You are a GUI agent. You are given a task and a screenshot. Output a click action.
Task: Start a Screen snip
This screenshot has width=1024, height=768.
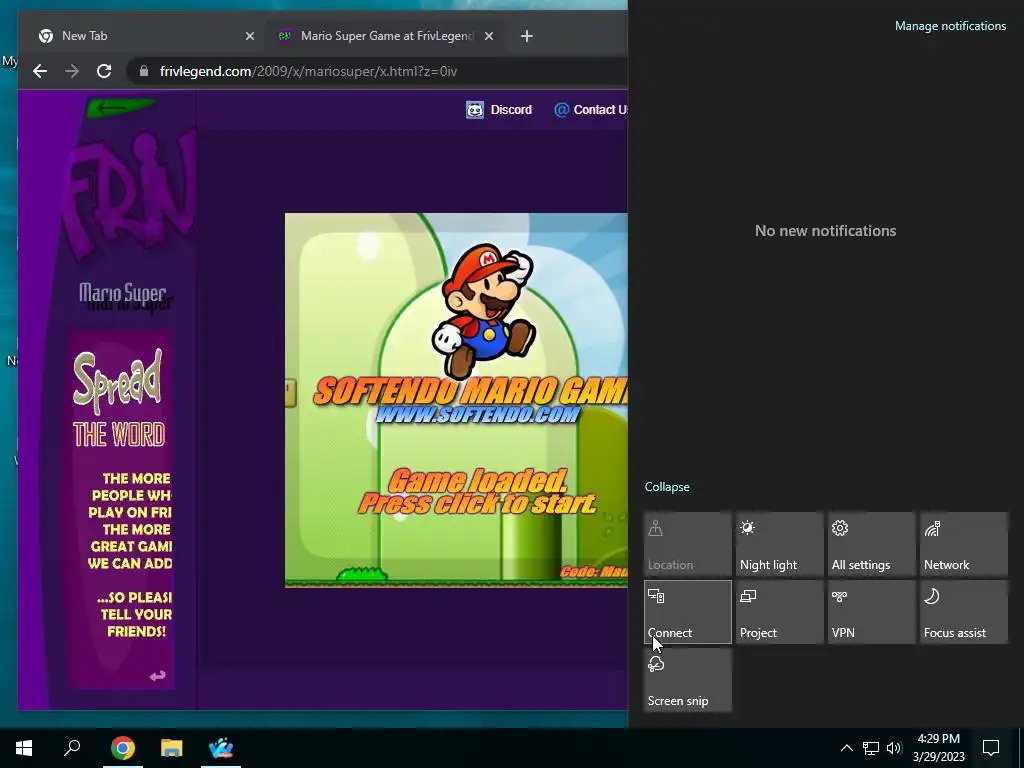click(x=688, y=680)
